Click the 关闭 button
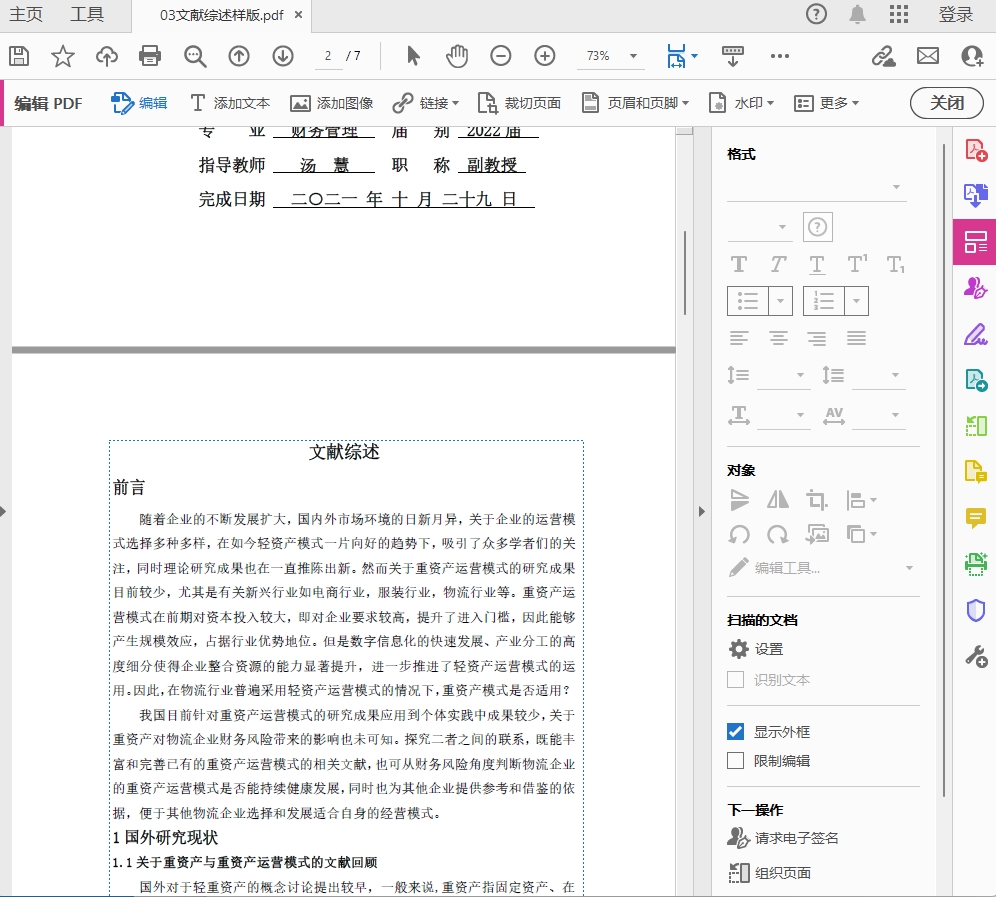This screenshot has width=996, height=897. (946, 103)
